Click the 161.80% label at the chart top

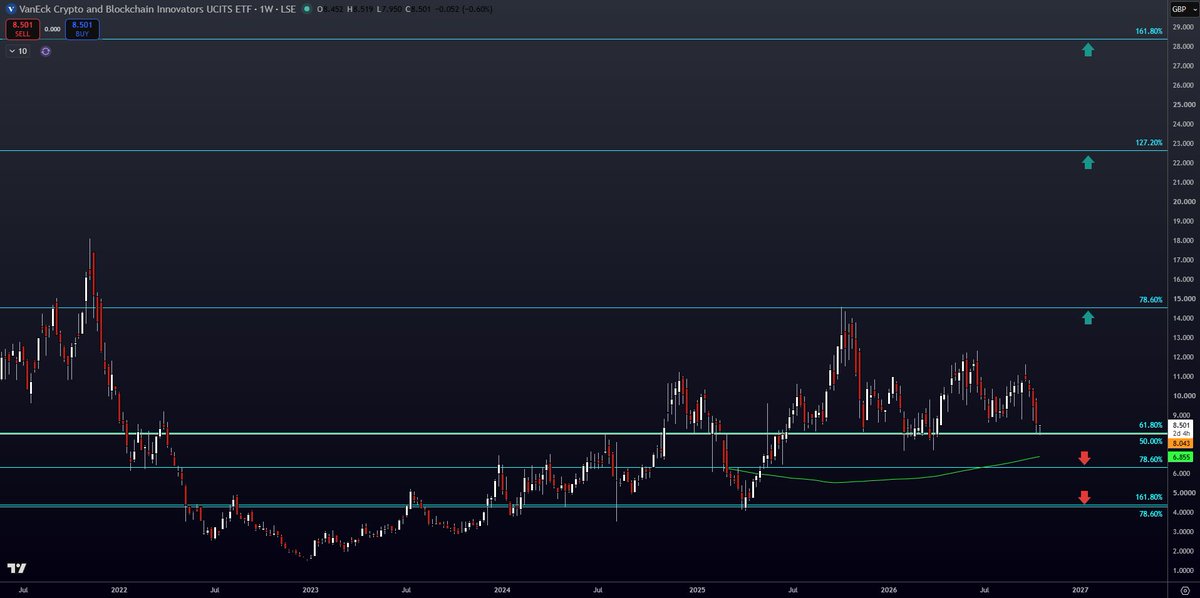coord(1149,31)
